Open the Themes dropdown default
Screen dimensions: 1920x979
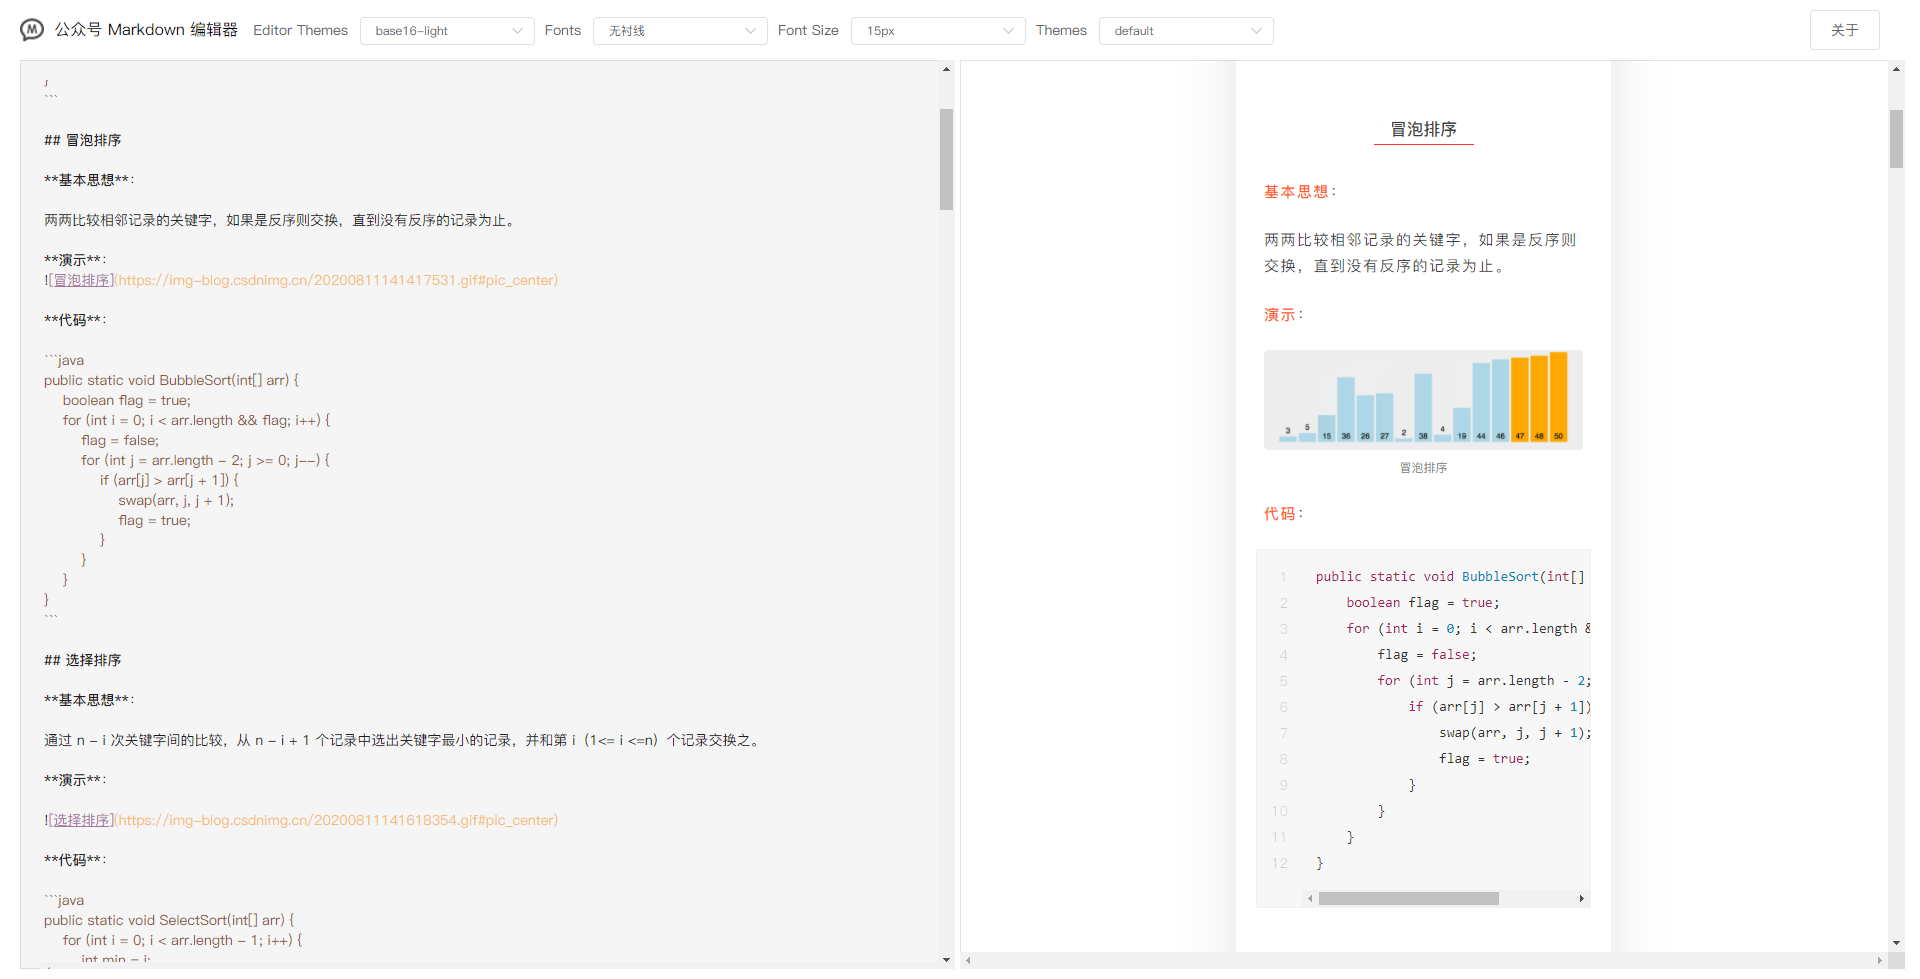pos(1186,31)
